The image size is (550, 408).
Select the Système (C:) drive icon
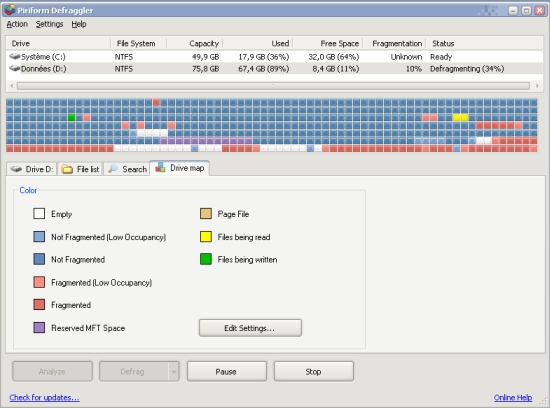(x=14, y=56)
